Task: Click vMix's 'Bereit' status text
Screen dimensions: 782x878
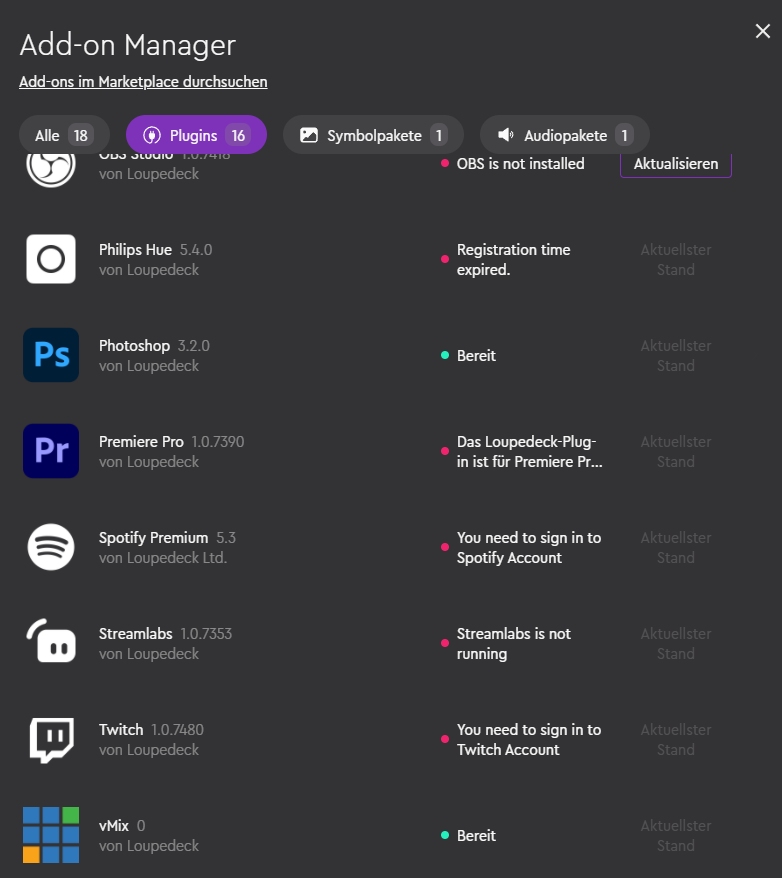Action: [x=476, y=835]
